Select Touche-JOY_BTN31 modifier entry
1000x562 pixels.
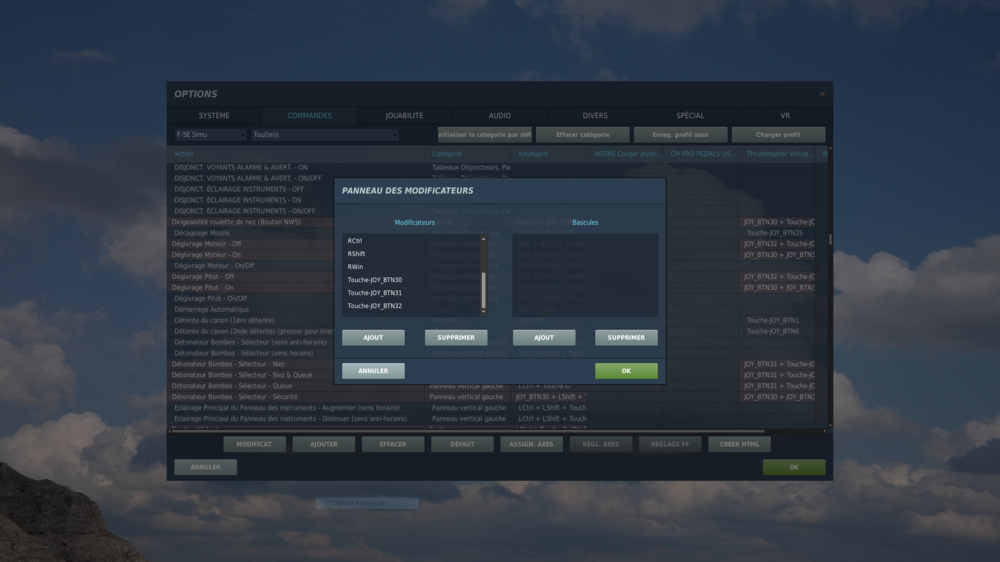tap(411, 293)
